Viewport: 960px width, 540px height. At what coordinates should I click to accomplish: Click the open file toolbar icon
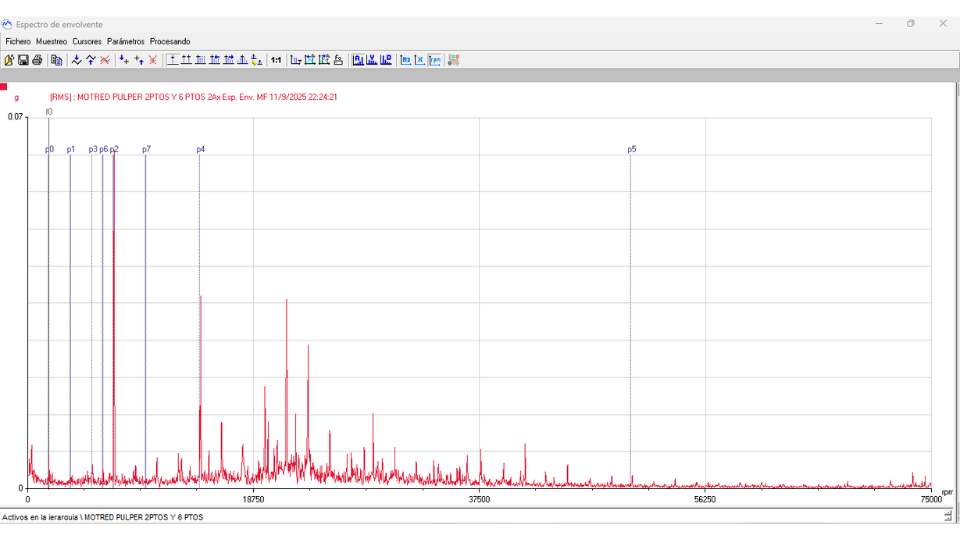9,60
